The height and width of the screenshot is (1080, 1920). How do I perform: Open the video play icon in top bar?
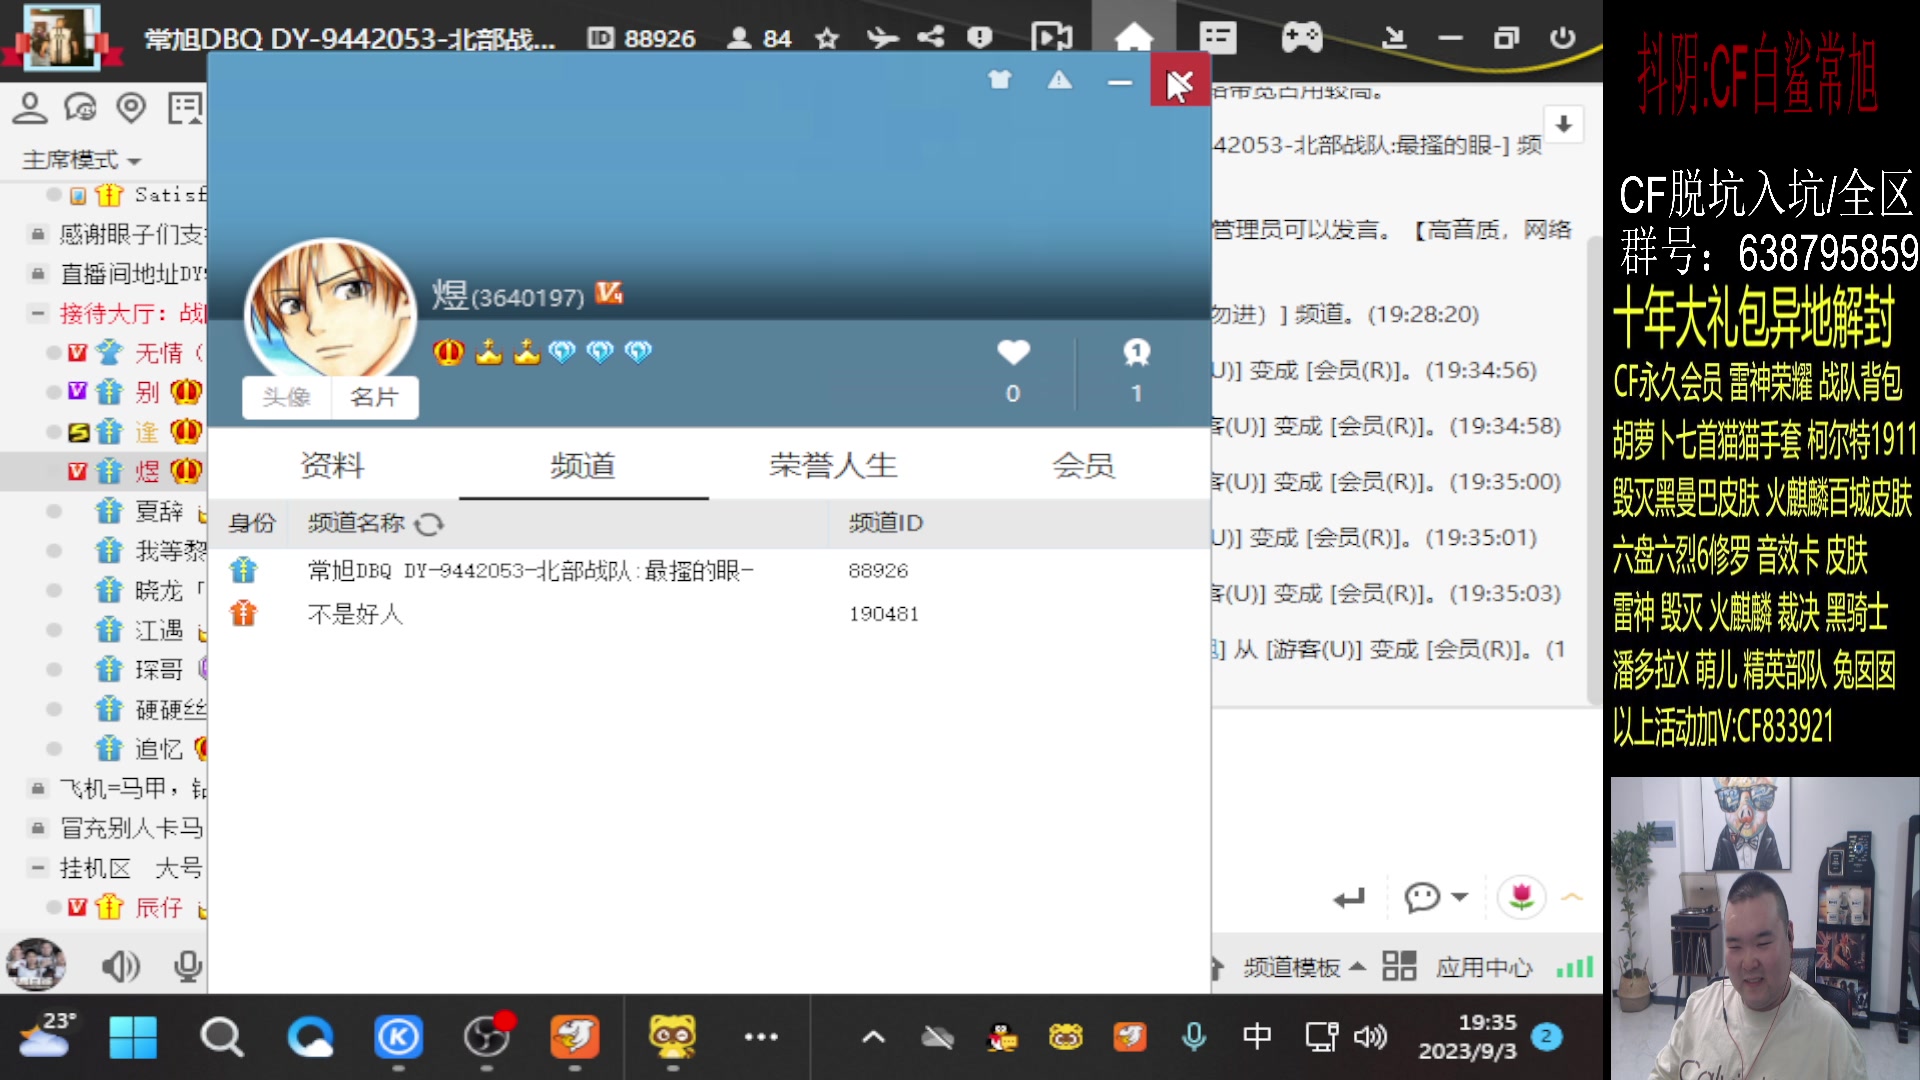(1051, 38)
